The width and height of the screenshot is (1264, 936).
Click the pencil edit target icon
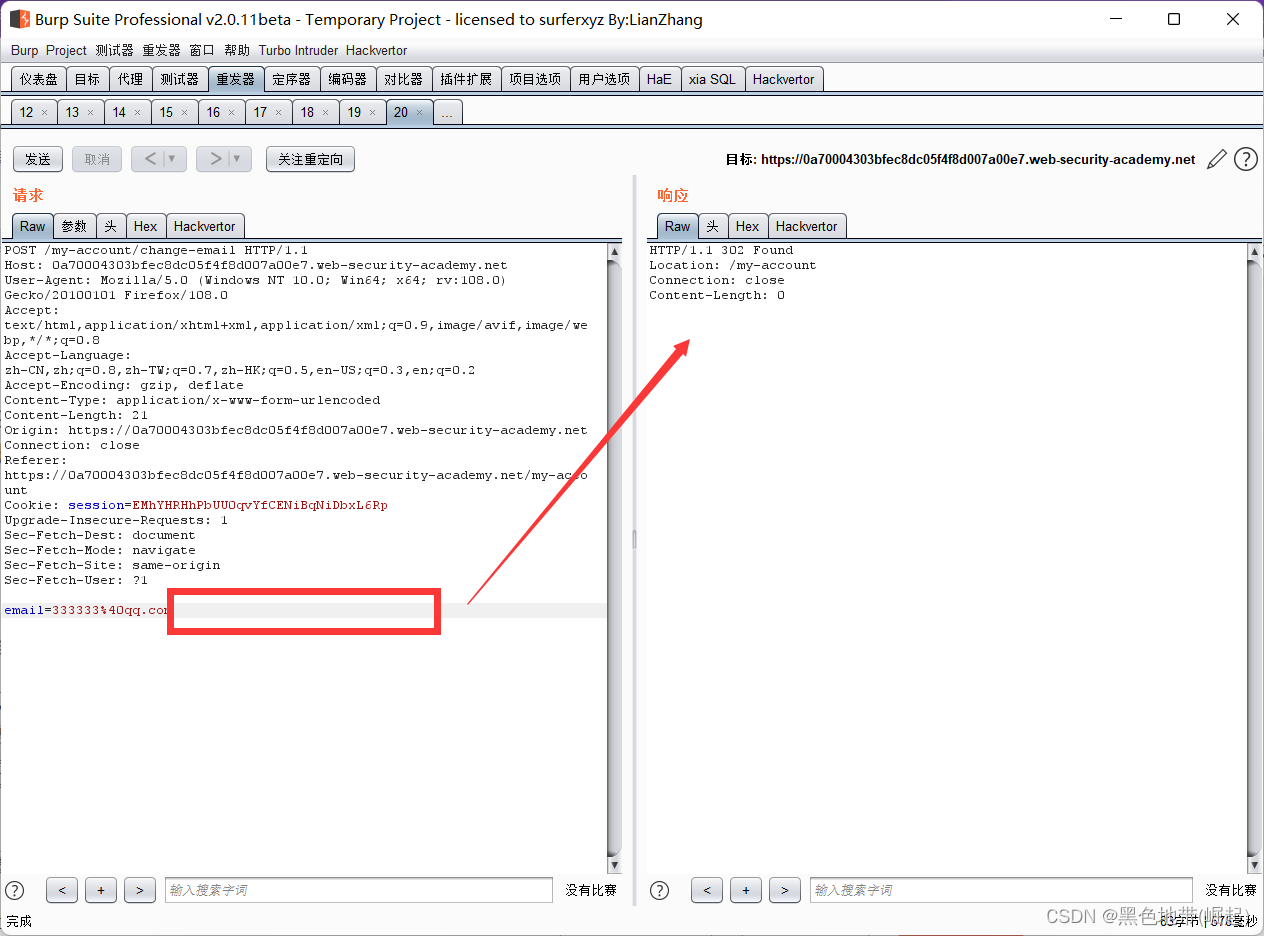tap(1217, 159)
